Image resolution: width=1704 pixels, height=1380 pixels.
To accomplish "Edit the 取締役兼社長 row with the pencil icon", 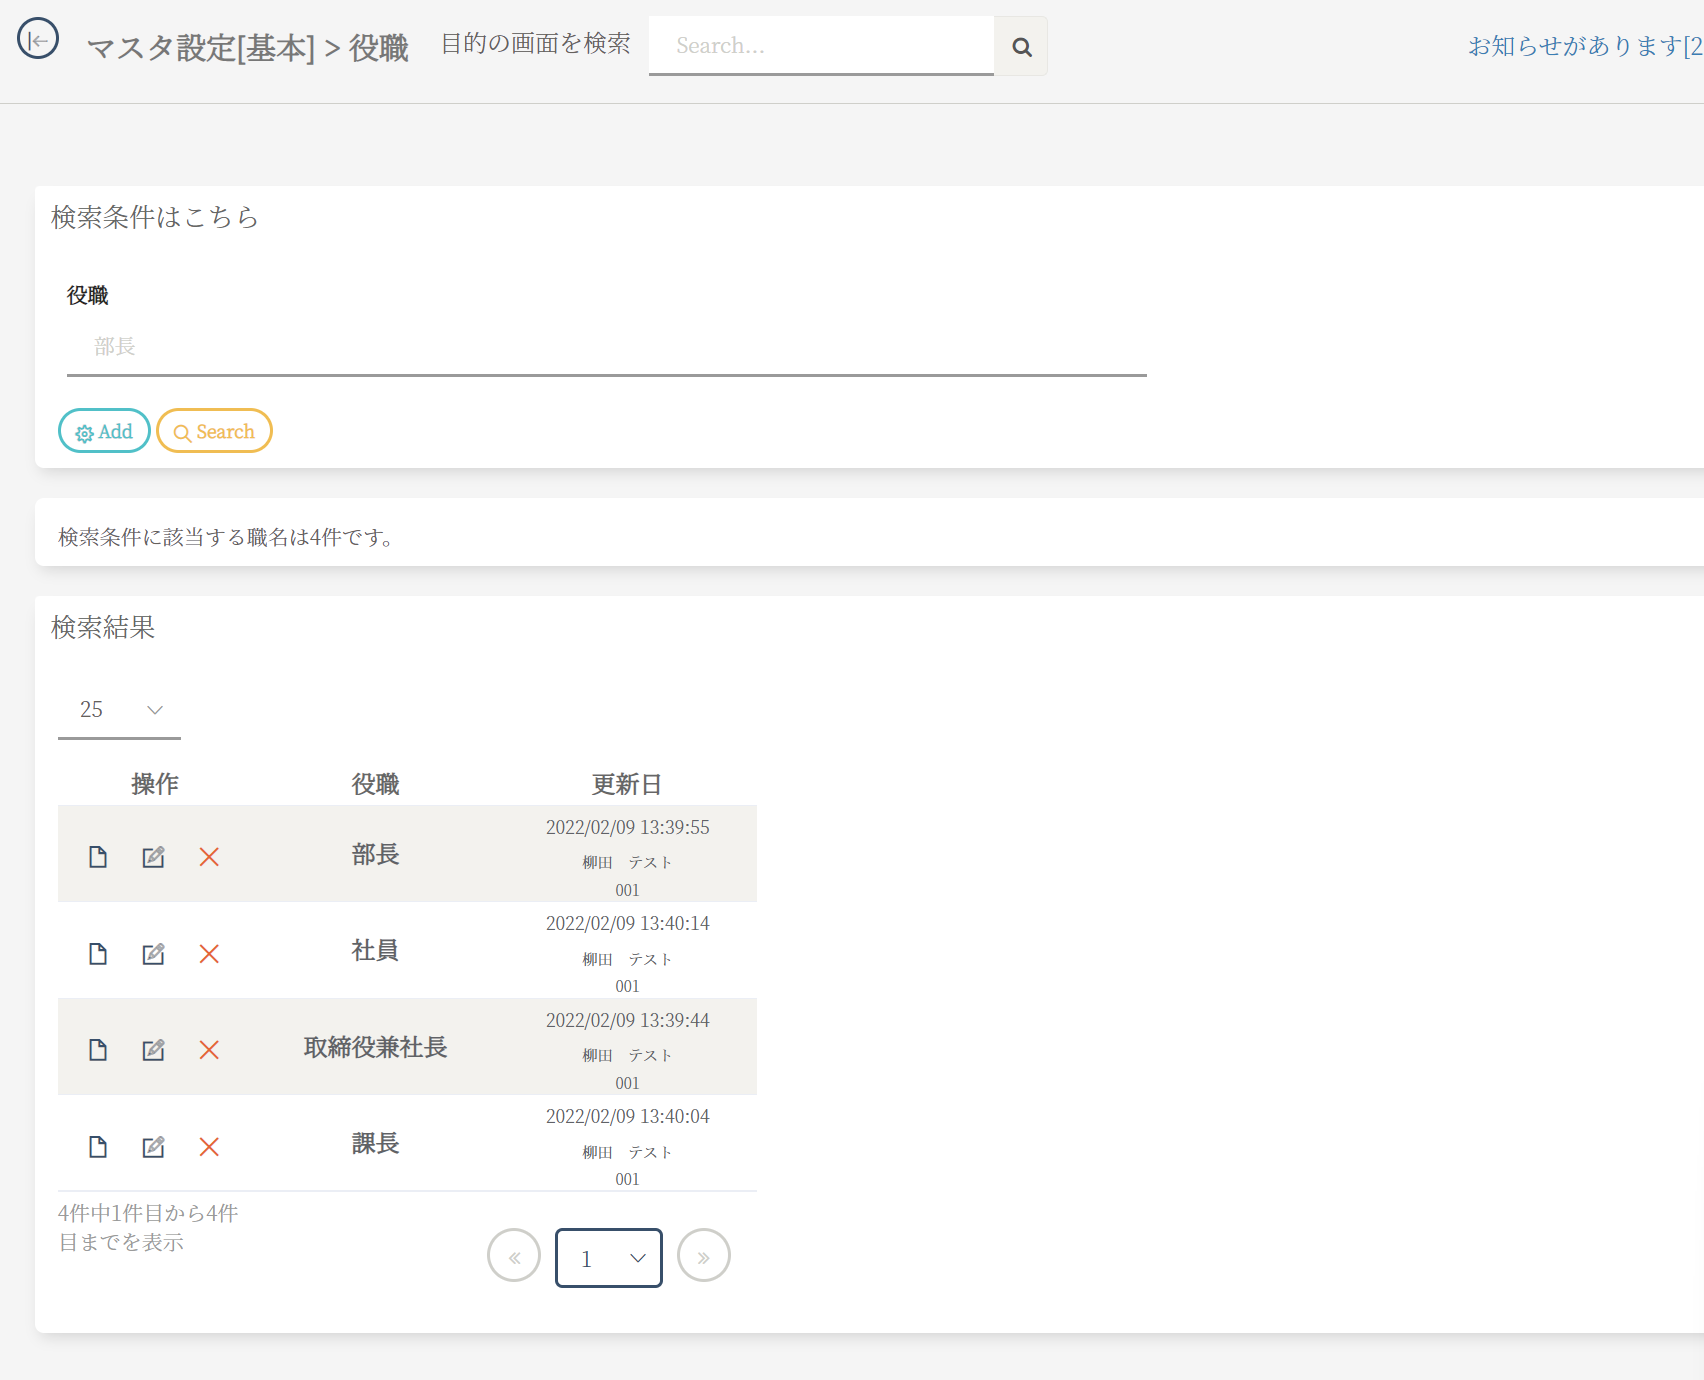I will point(153,1050).
